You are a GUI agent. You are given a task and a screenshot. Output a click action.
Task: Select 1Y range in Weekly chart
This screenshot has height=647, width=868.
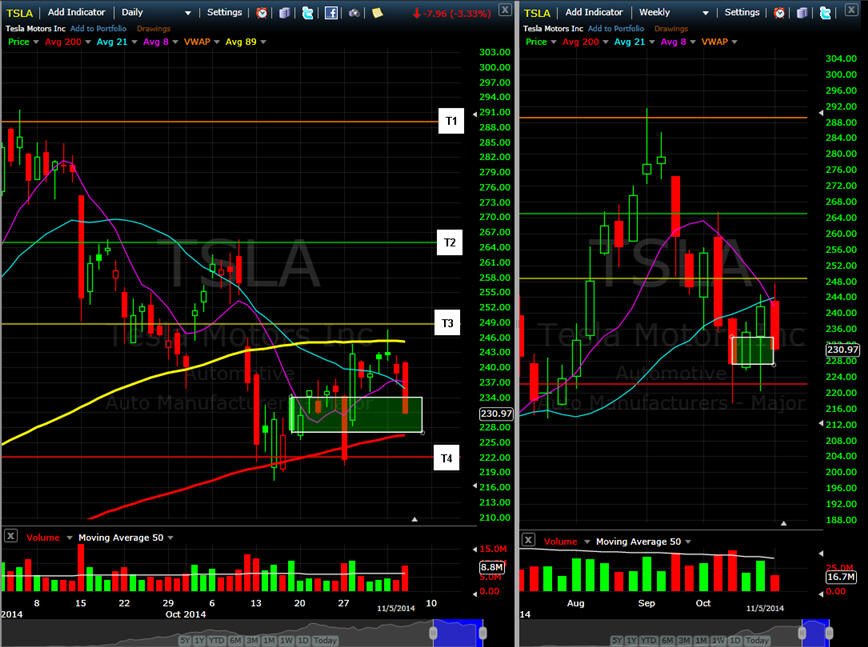point(632,640)
